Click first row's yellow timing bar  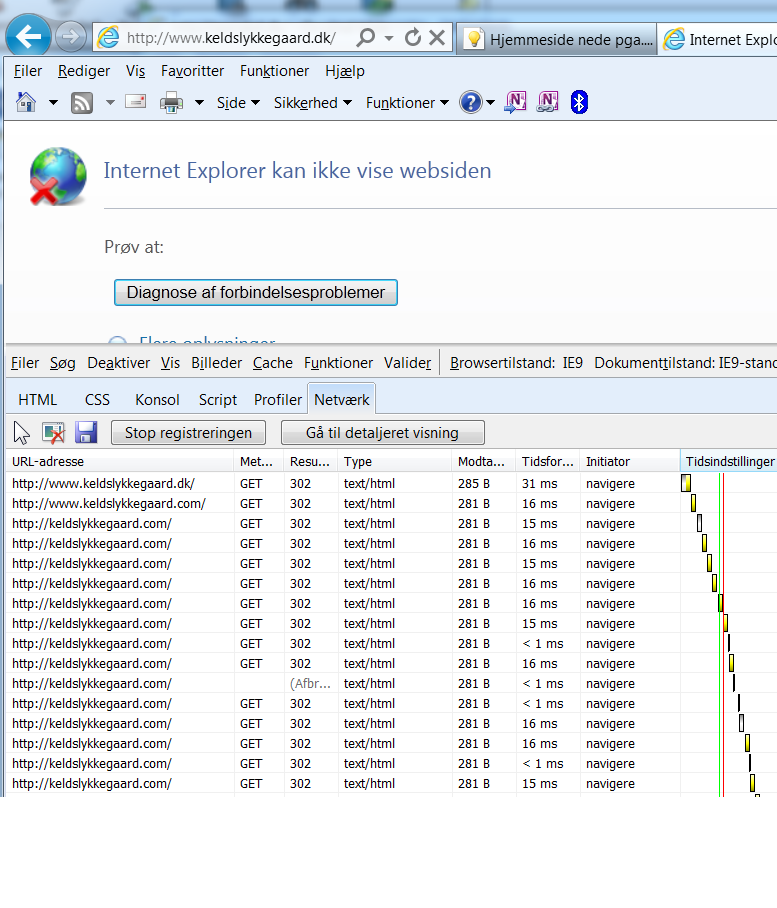[686, 483]
